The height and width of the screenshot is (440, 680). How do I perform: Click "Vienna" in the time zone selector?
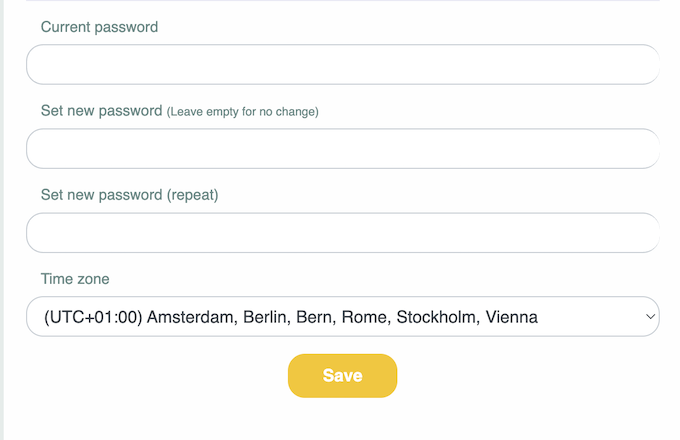click(x=511, y=318)
